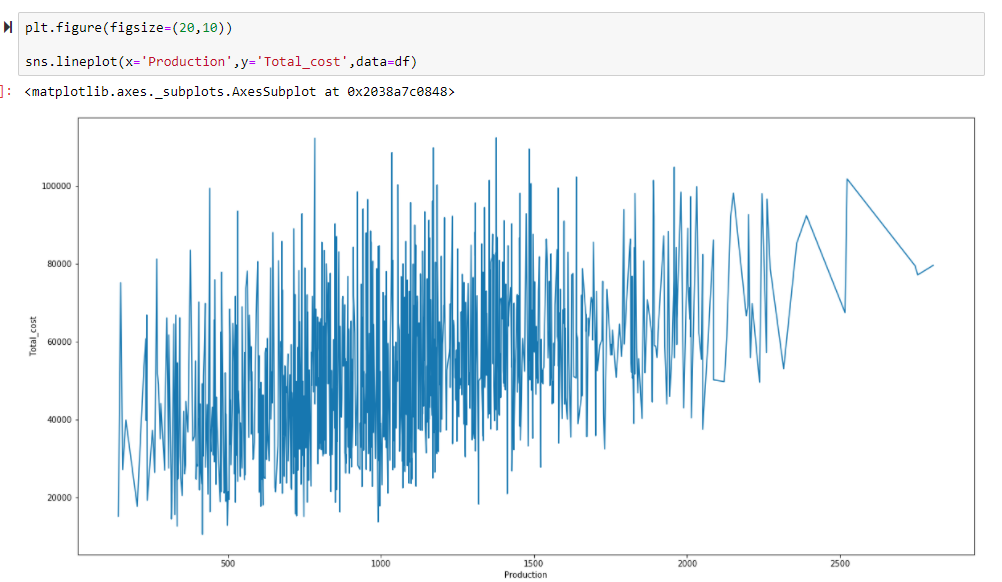Click the 1000 tick on x-axis
The image size is (1002, 582).
[x=380, y=564]
